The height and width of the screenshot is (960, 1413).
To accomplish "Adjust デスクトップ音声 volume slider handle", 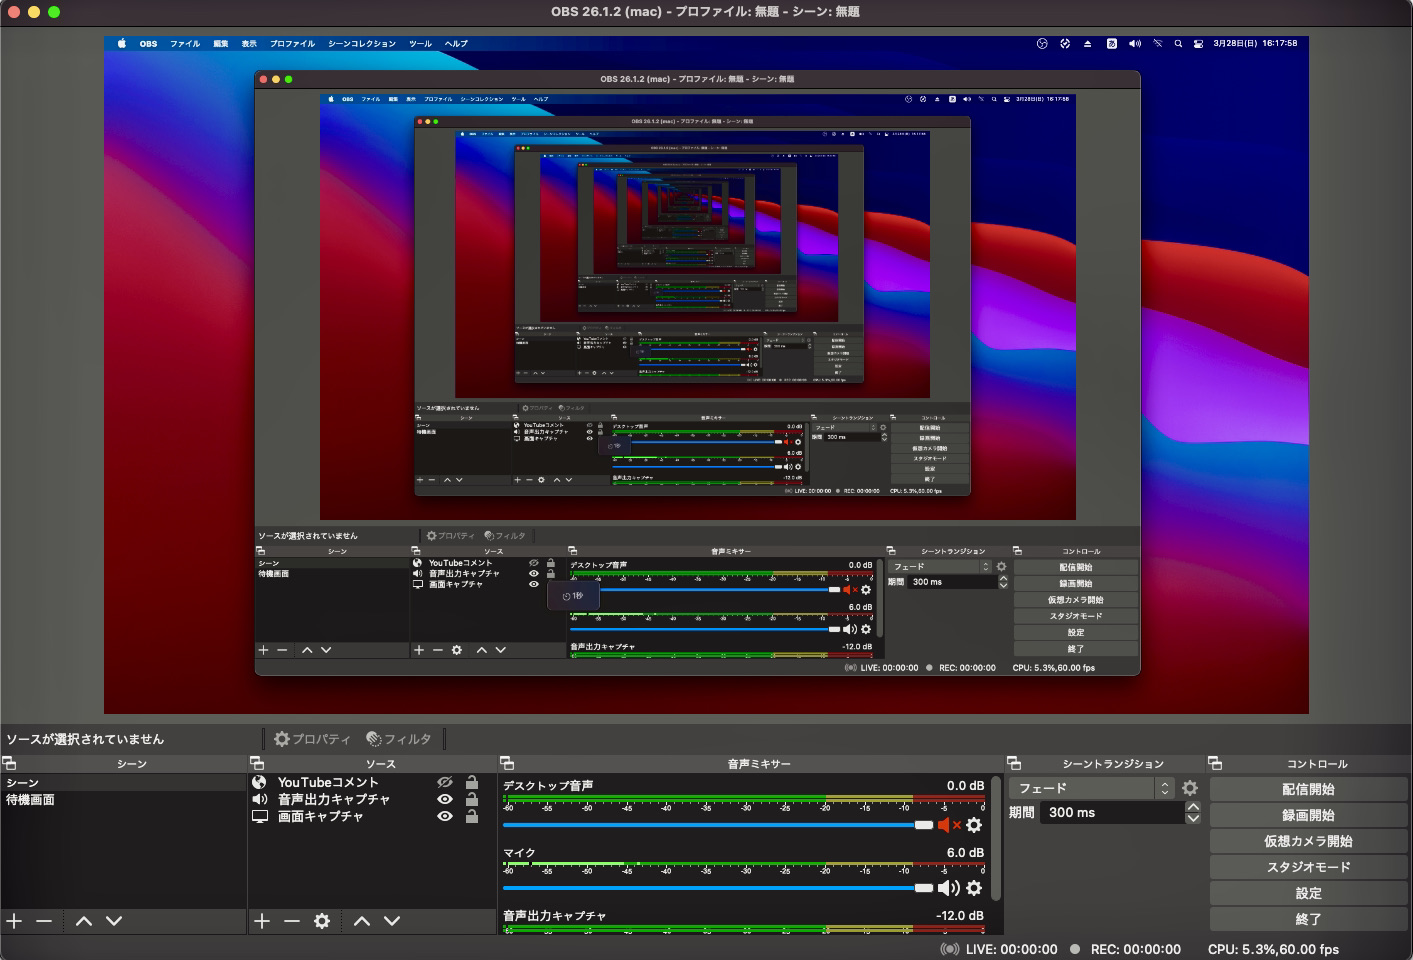I will 923,825.
